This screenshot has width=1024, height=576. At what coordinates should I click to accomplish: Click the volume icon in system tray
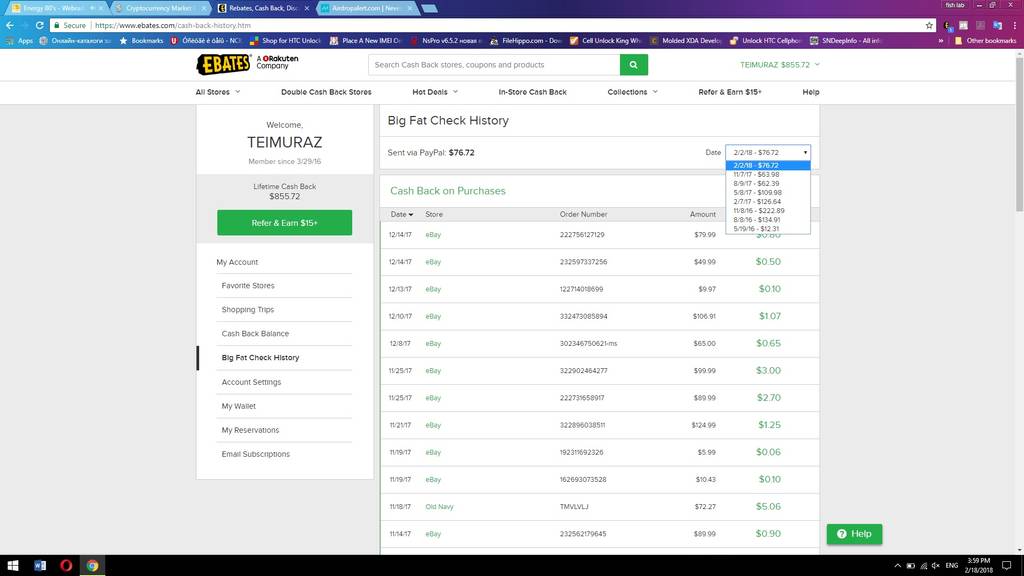click(x=936, y=566)
